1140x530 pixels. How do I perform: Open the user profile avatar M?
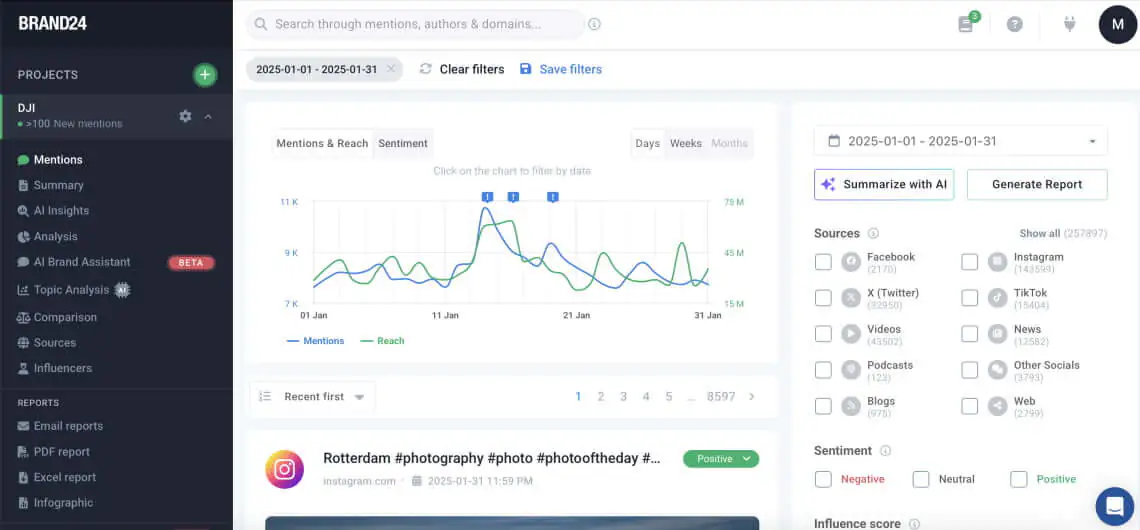[x=1117, y=24]
